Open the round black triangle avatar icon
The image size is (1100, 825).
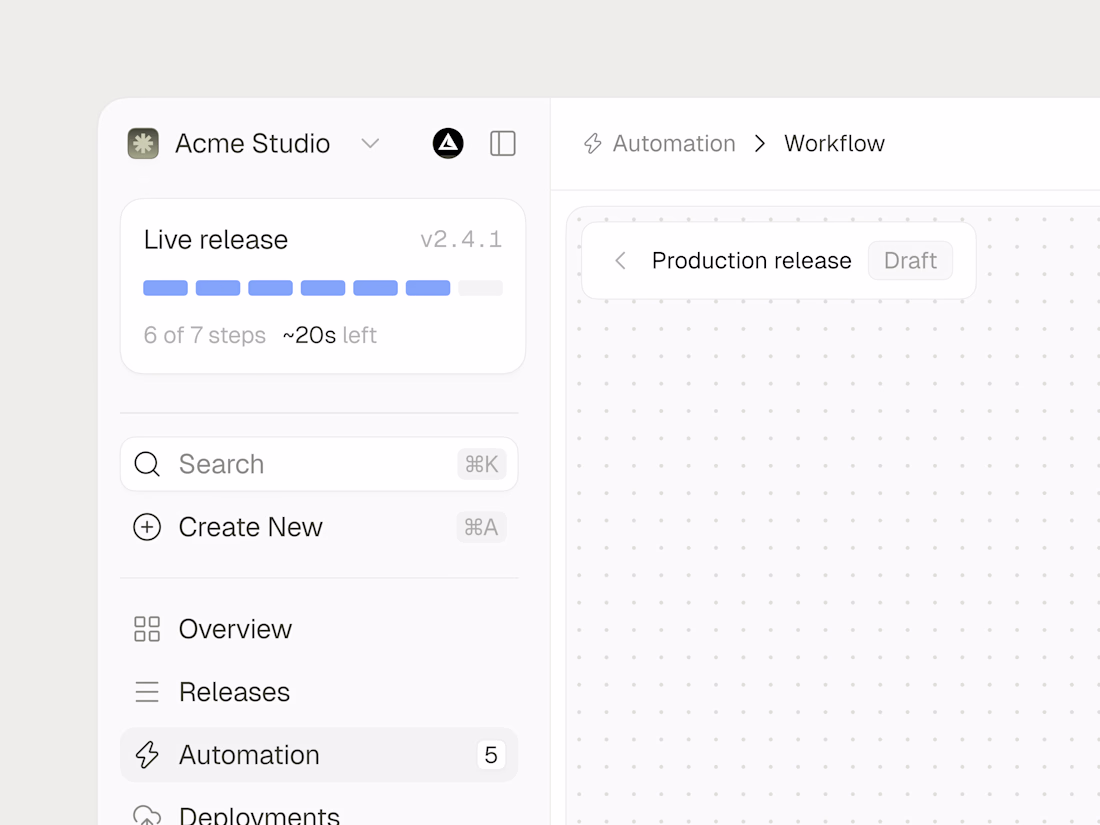(x=448, y=144)
